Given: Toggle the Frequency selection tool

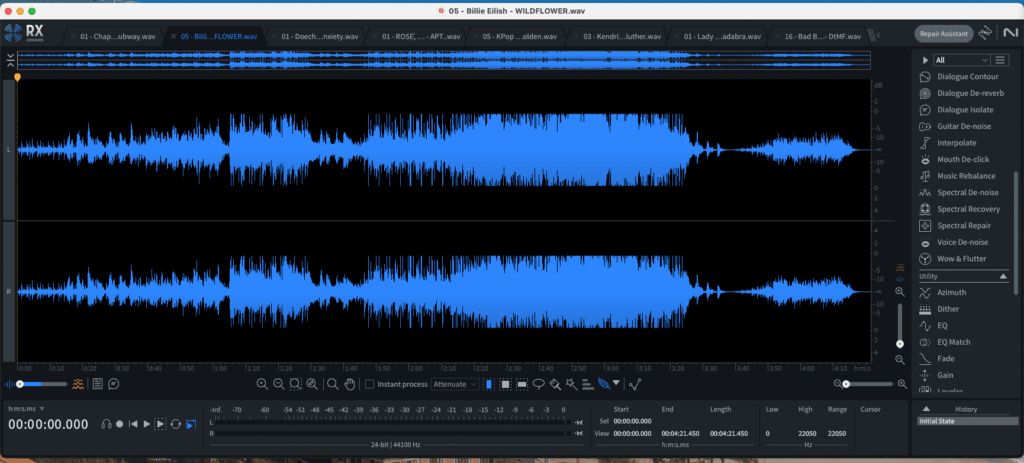Looking at the screenshot, I should 522,384.
